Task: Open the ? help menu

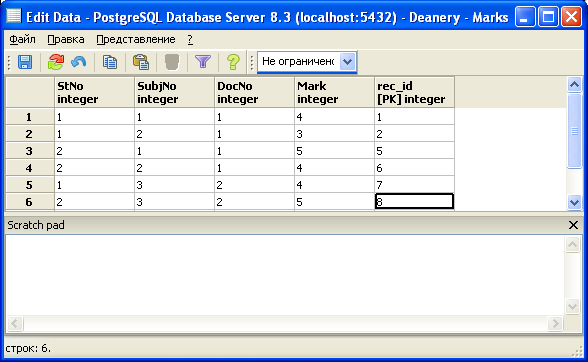Action: [190, 39]
